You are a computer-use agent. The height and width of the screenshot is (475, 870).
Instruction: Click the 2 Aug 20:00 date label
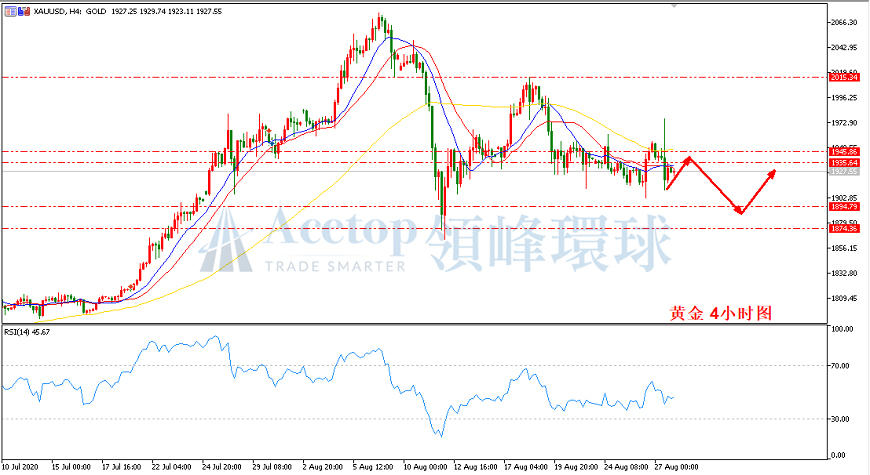click(x=322, y=467)
